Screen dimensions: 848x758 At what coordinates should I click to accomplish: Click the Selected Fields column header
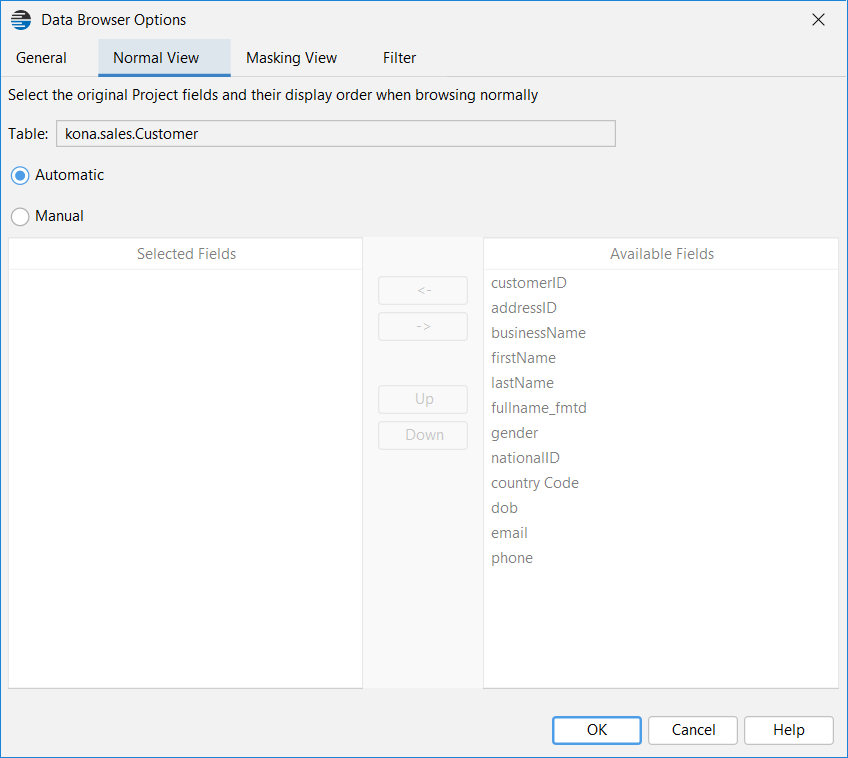click(x=186, y=254)
